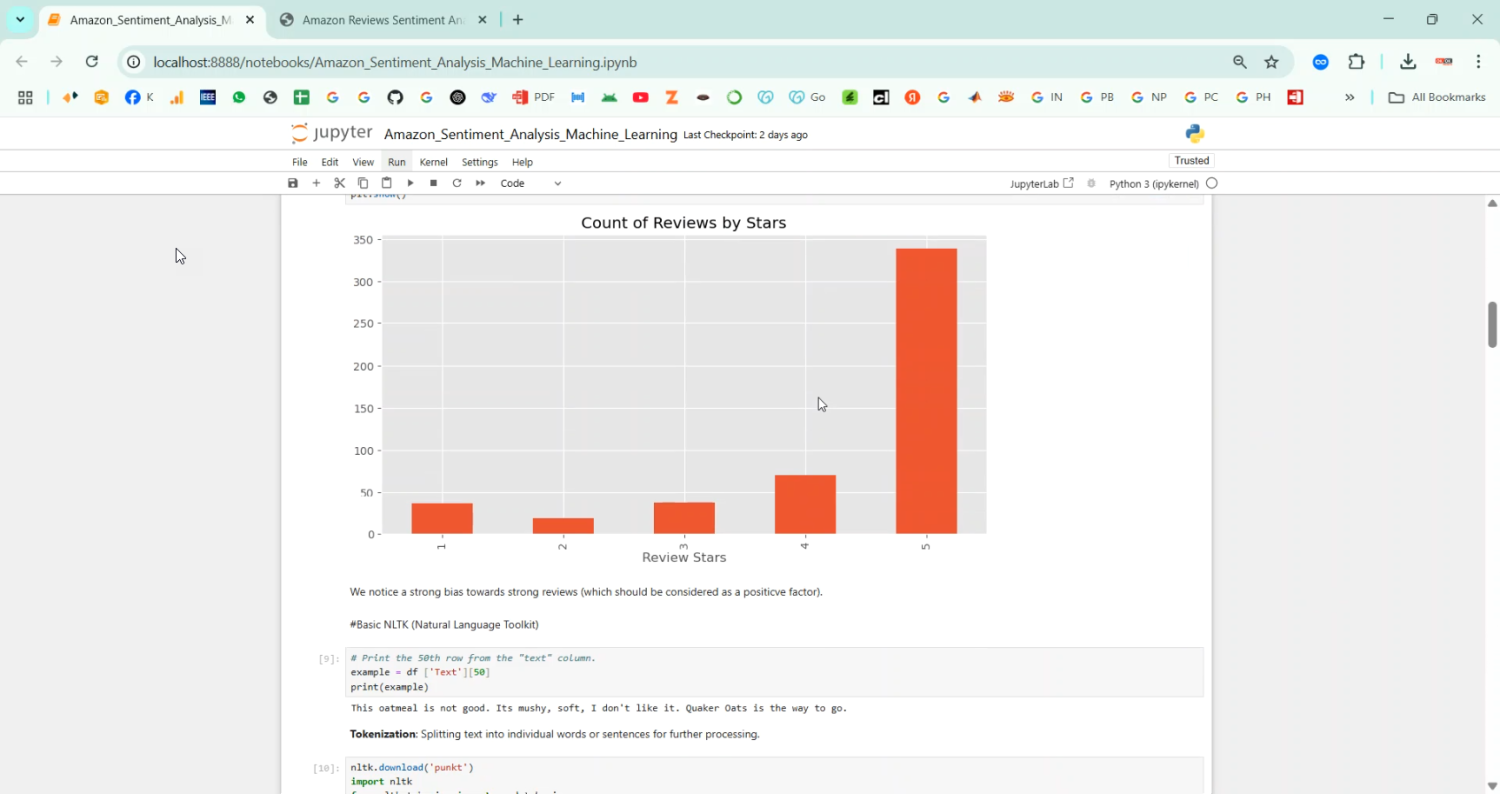Click the save notebook icon

tap(293, 183)
